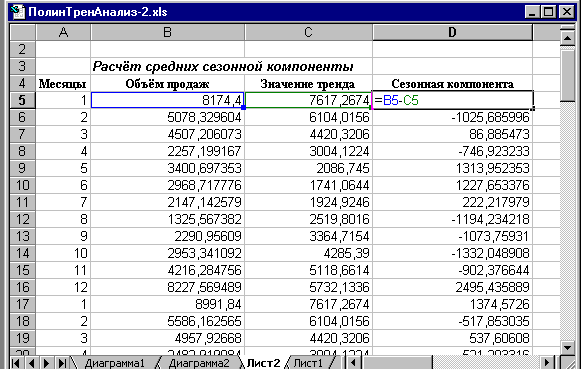The width and height of the screenshot is (581, 369).
Task: Switch to Диаграмма1 sheet tab
Action: (x=114, y=363)
